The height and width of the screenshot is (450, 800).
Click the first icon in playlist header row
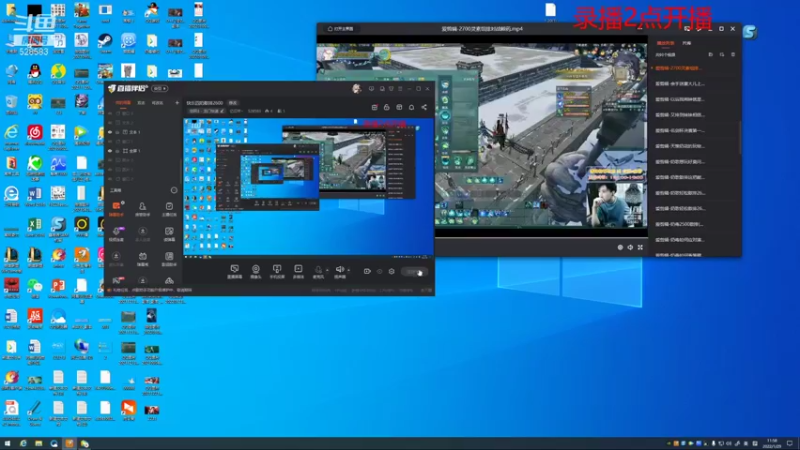pyautogui.click(x=710, y=55)
